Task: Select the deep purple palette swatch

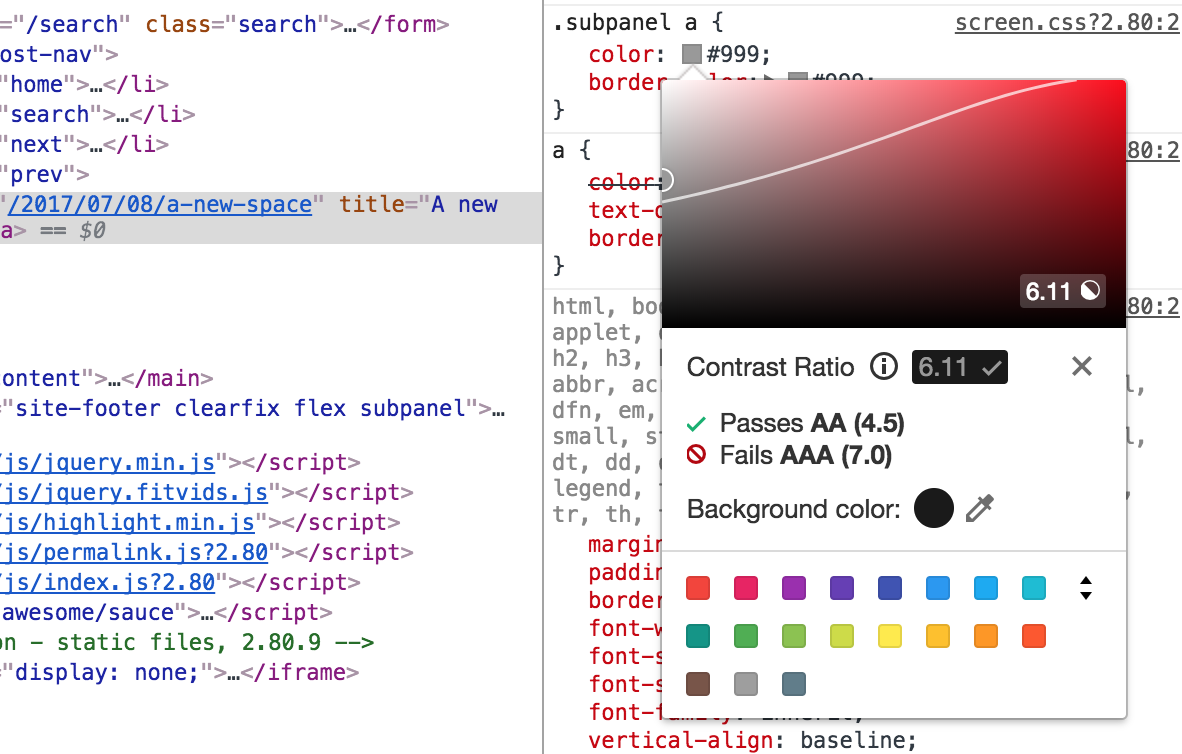Action: (842, 588)
